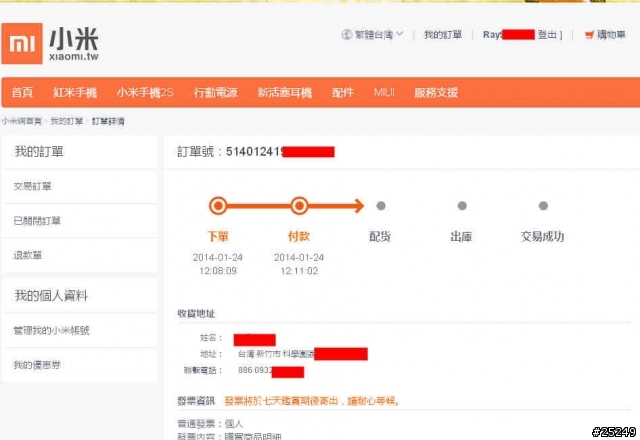Viewport: 640px width, 440px height.
Task: Click the 886 phone number text
Action: [255, 370]
